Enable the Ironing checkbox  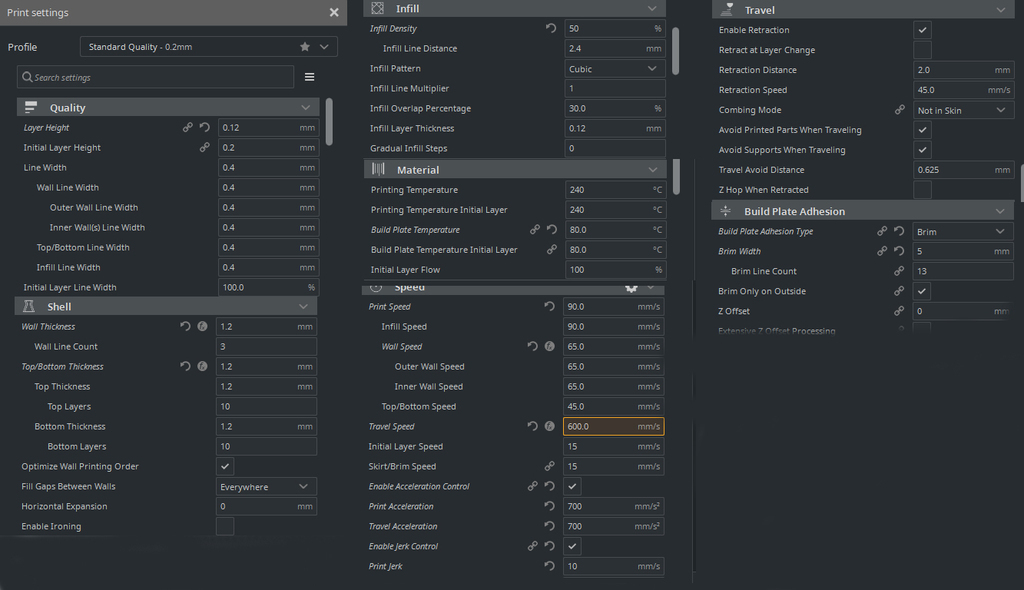pyautogui.click(x=225, y=526)
